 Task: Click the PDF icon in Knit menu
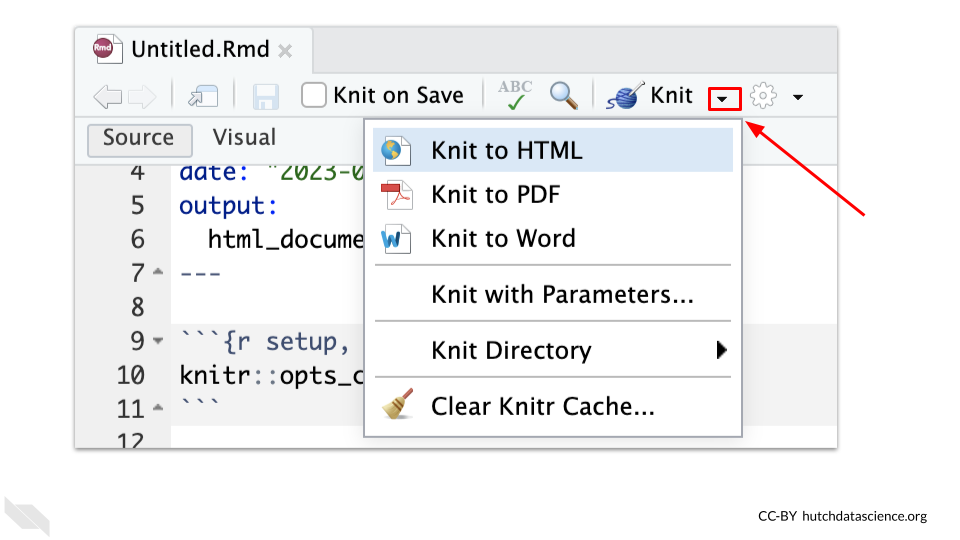tap(396, 195)
